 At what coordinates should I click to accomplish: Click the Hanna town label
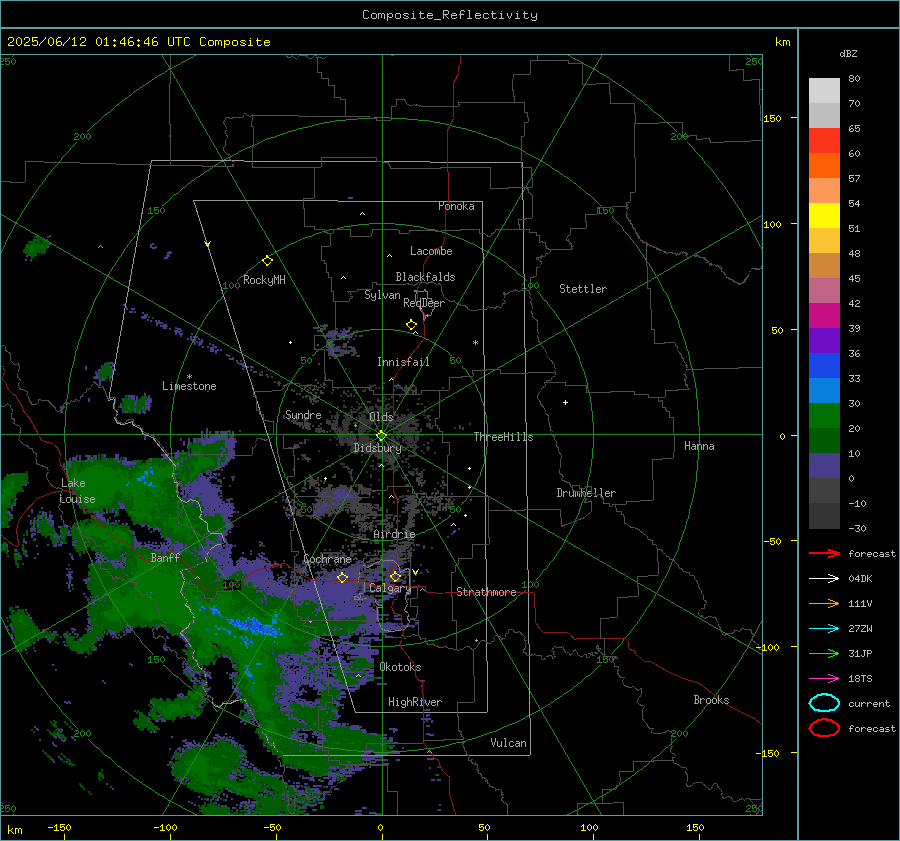[699, 446]
